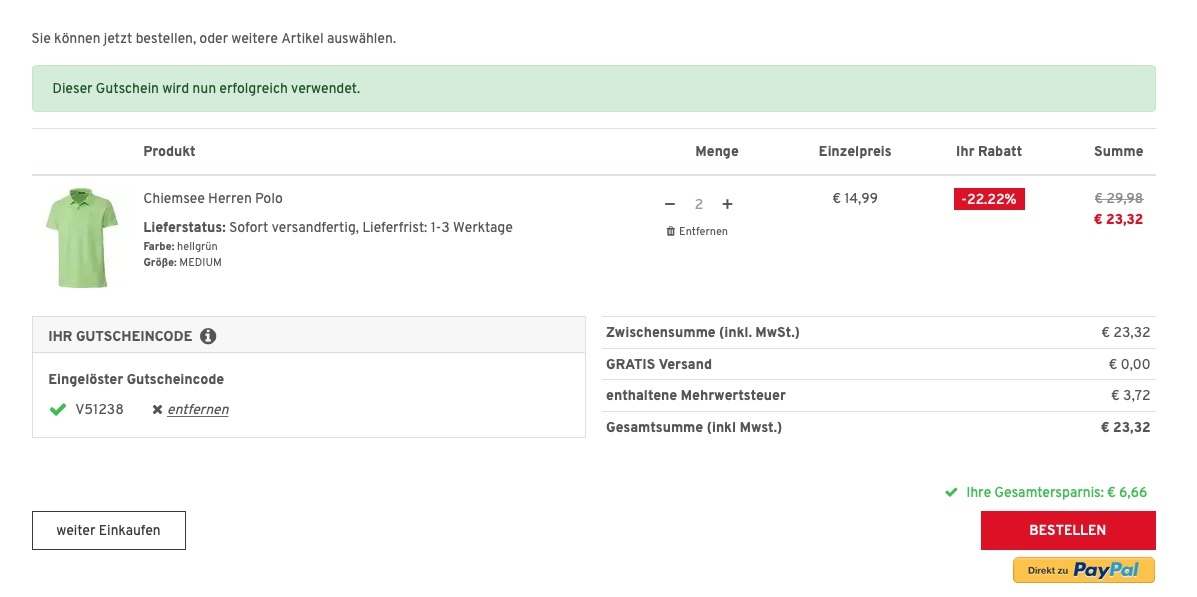Select the voucher code text V51238

[100, 409]
